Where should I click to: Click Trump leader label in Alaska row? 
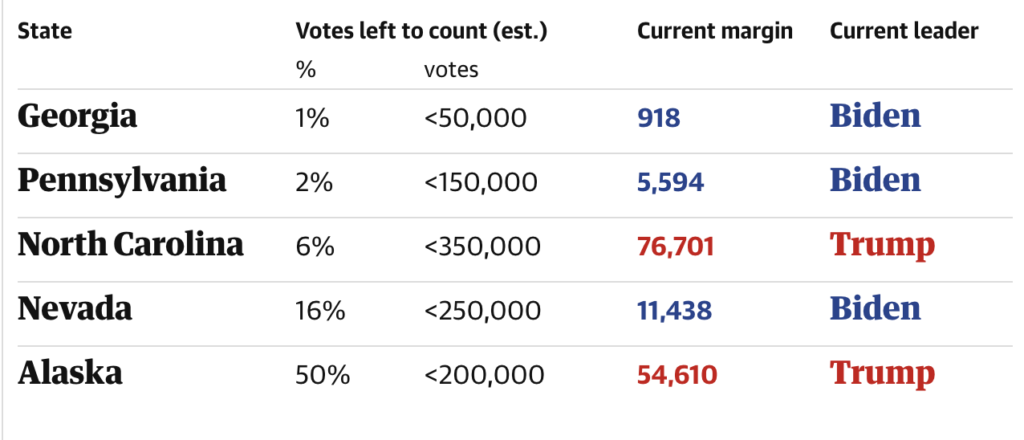882,374
